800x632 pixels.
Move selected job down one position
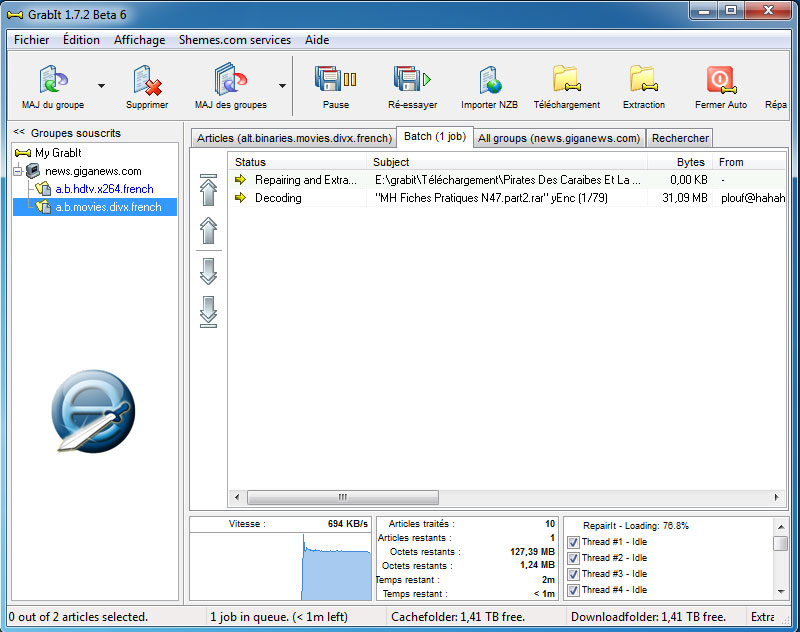click(x=208, y=271)
